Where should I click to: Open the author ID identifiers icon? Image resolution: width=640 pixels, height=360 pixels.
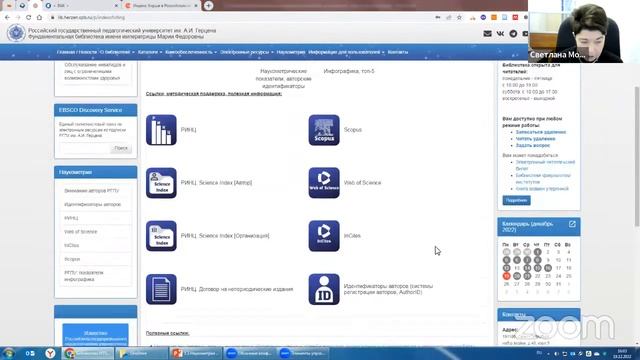324,289
